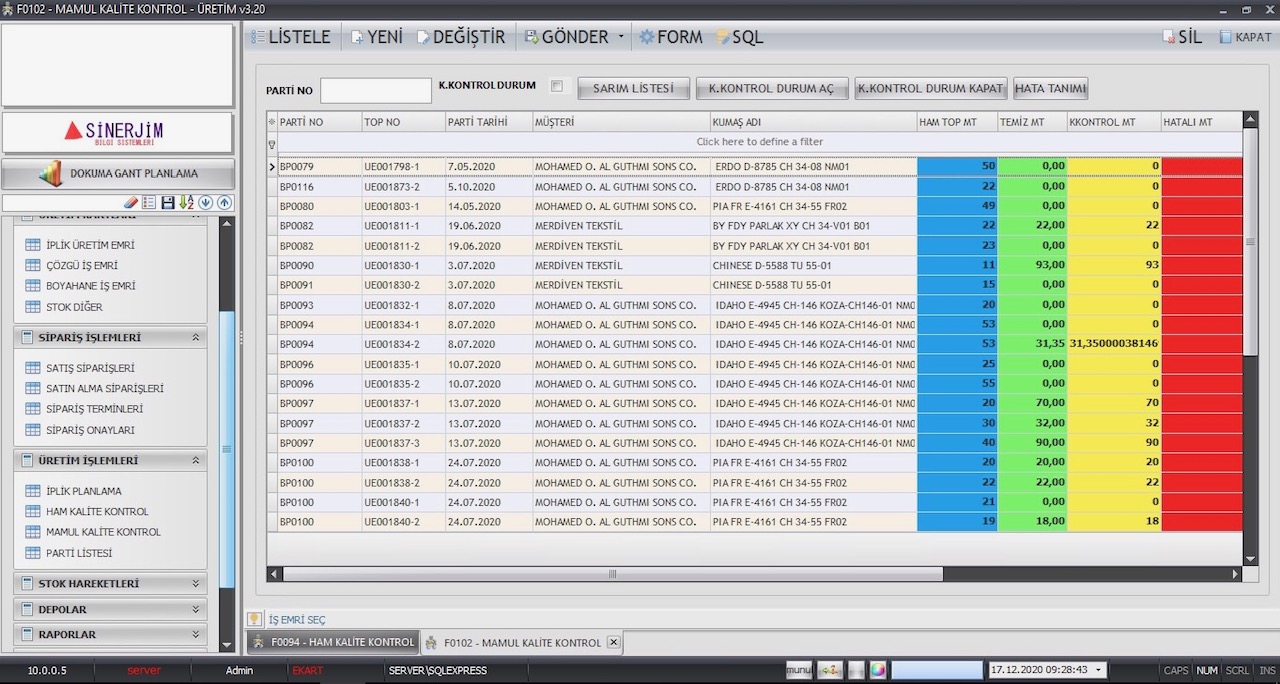This screenshot has width=1280, height=684.
Task: Create a new record with YENİ
Action: tap(376, 37)
